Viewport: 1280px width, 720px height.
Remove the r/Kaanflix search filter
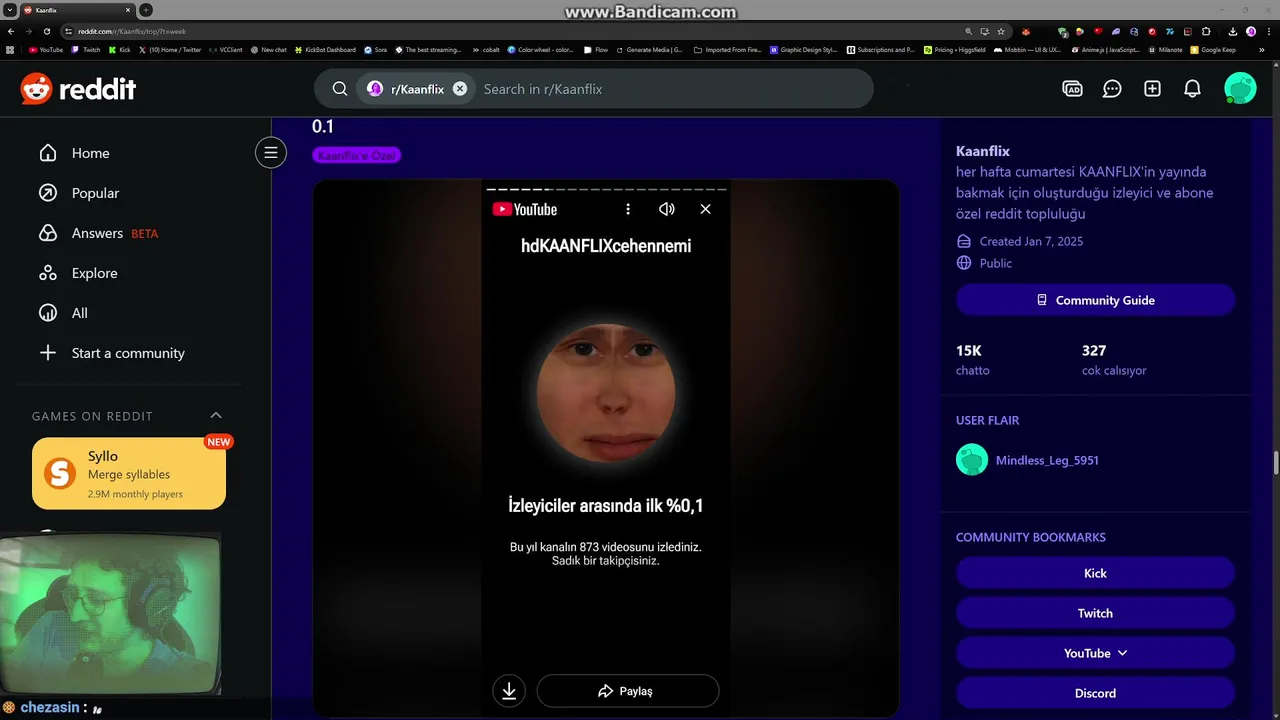(460, 89)
